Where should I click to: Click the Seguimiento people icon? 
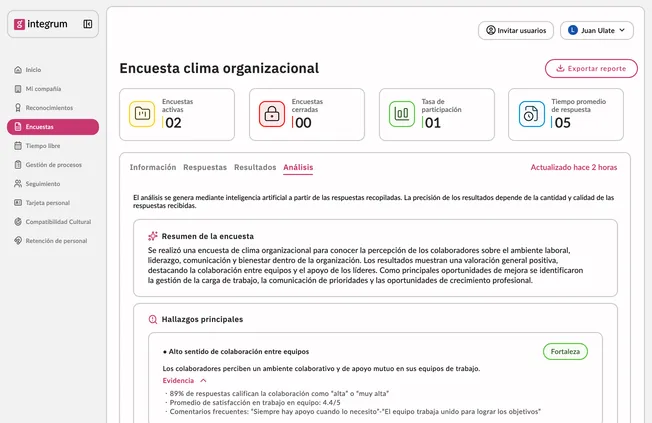coord(18,184)
